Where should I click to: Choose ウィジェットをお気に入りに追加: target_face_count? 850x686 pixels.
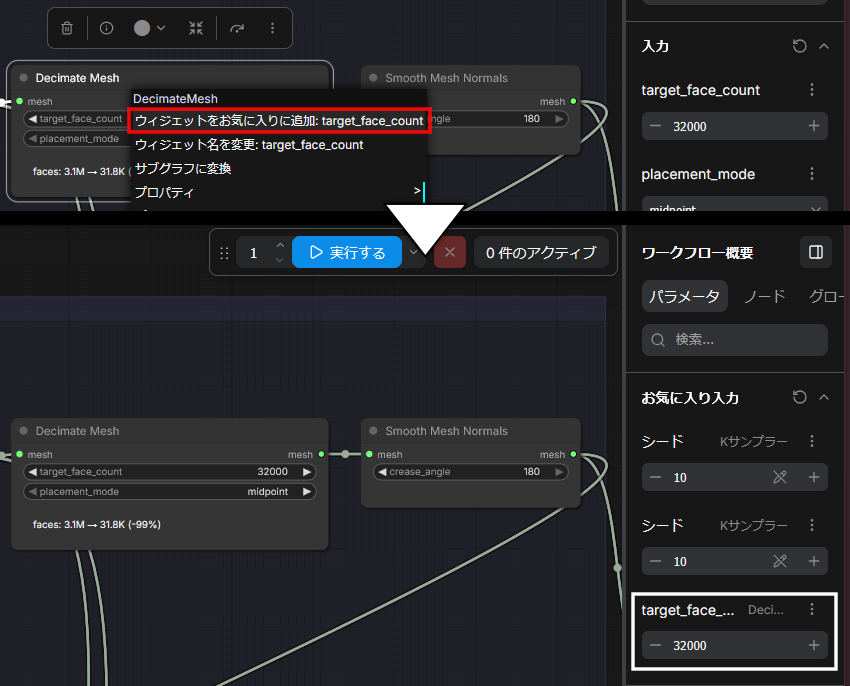(279, 120)
